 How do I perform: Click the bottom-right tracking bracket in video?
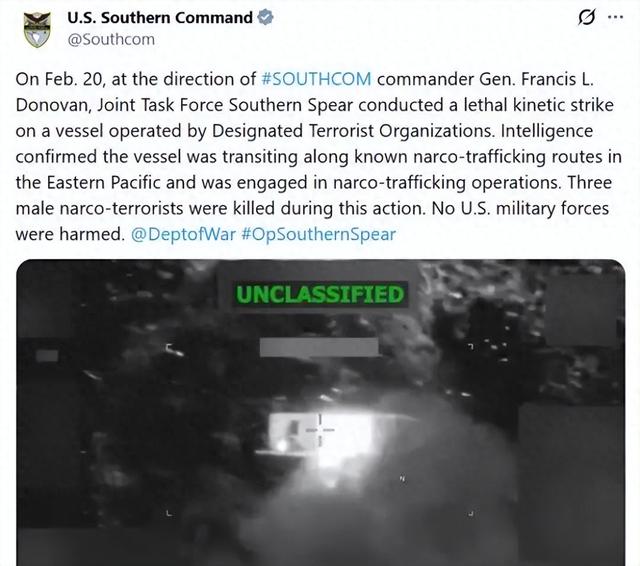pyautogui.click(x=471, y=513)
